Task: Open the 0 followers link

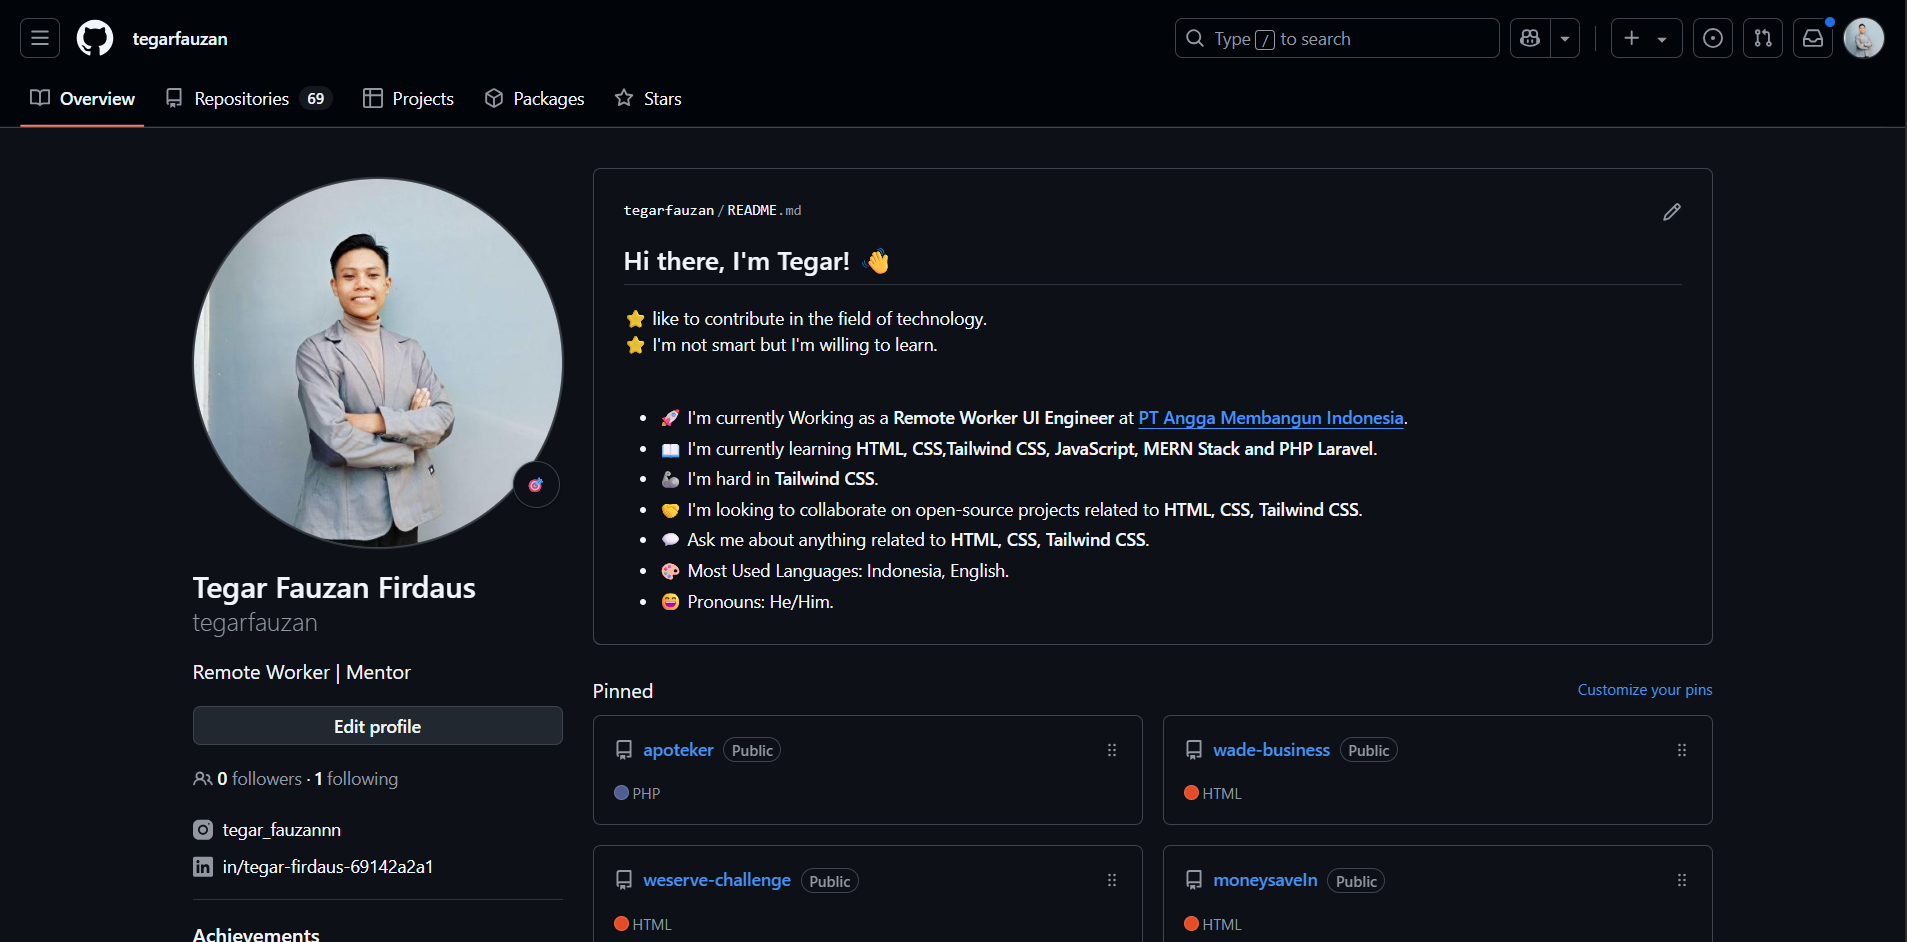Action: click(x=259, y=779)
